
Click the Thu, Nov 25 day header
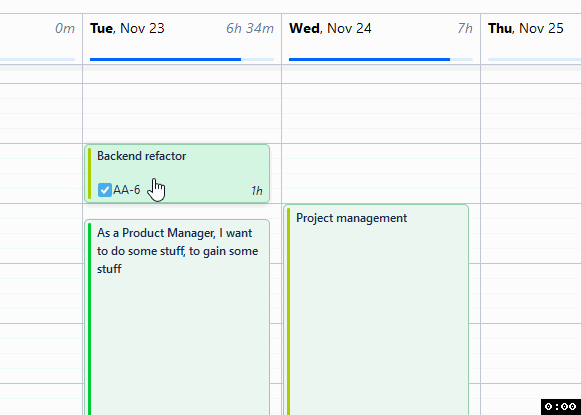click(x=525, y=29)
